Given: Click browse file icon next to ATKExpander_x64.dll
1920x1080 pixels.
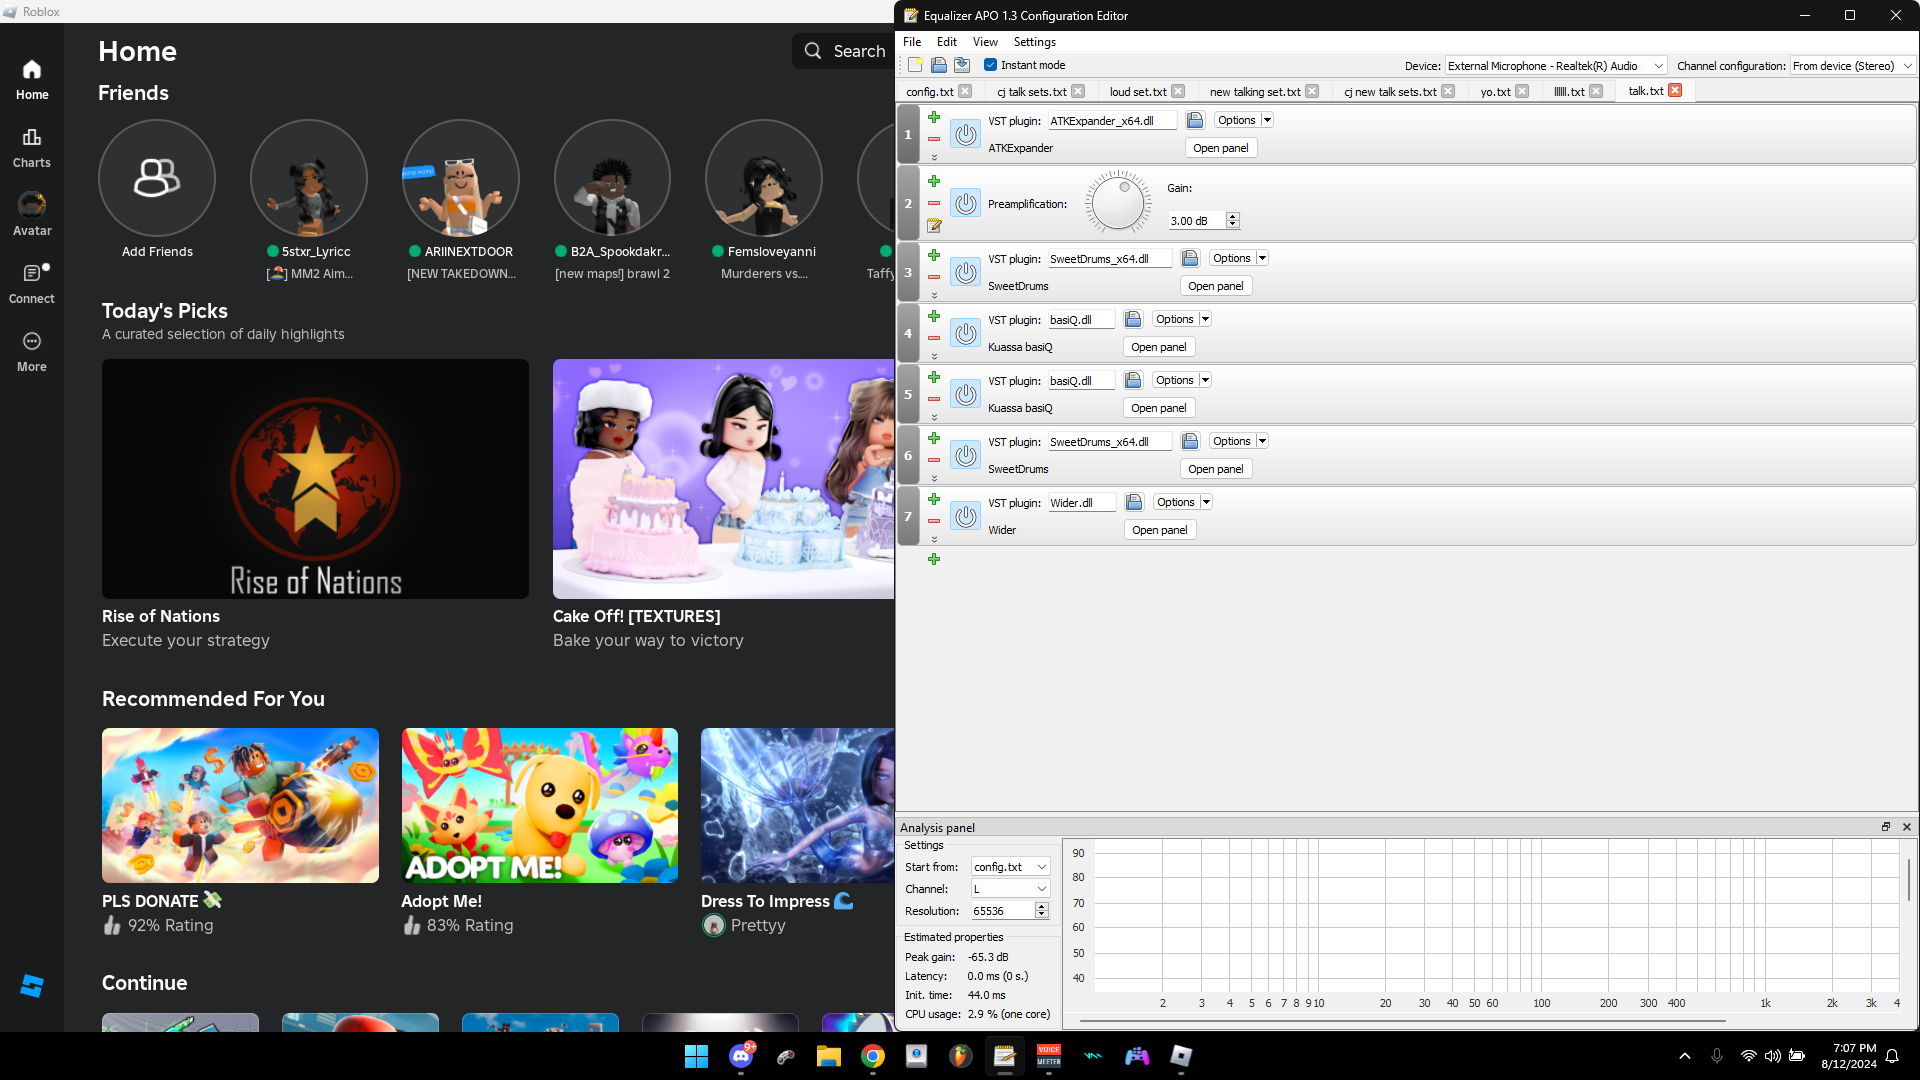Looking at the screenshot, I should click(x=1195, y=120).
